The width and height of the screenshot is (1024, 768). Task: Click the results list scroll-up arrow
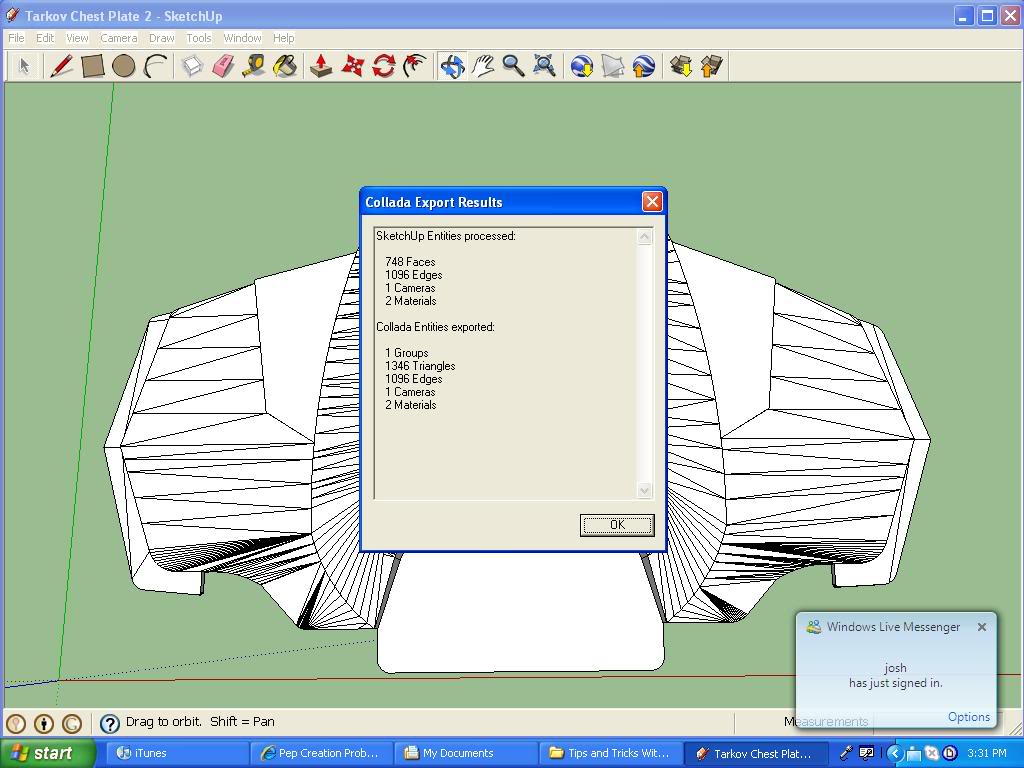click(645, 236)
